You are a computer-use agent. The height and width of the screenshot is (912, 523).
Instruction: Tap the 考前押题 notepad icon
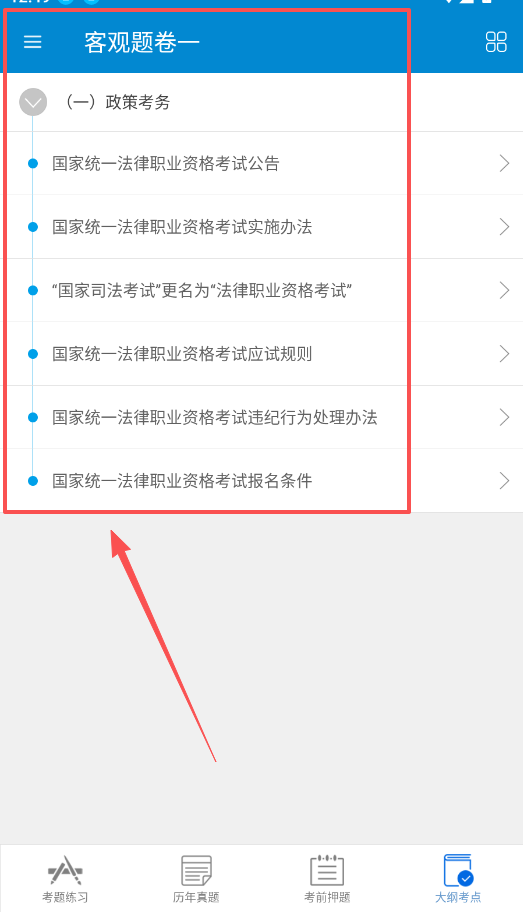point(327,870)
